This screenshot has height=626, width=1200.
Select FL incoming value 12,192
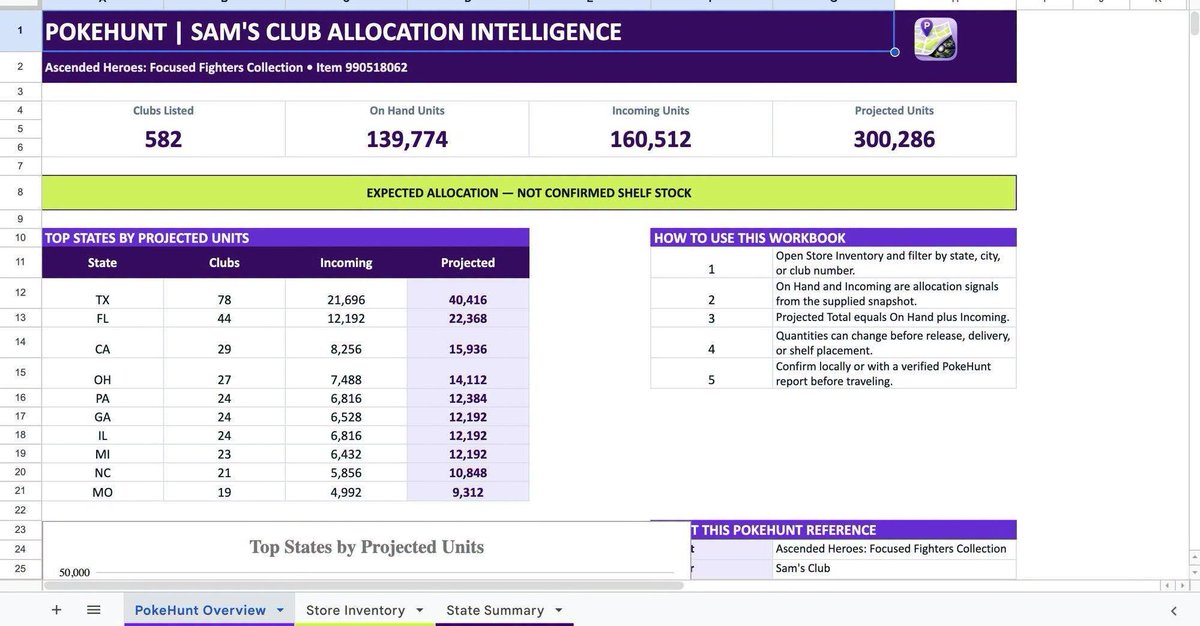click(x=346, y=318)
